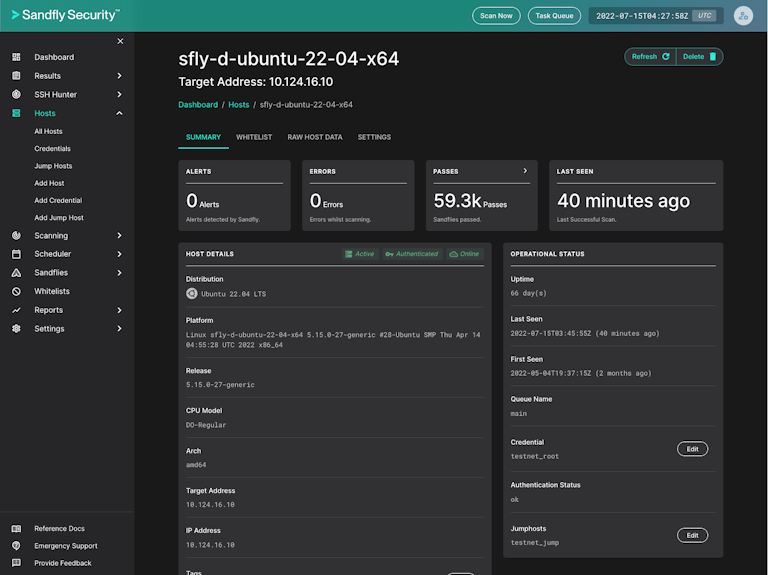Viewport: 768px width, 575px height.
Task: Click the timestamp 2022-07-15T04:27:58Z
Action: tap(642, 16)
